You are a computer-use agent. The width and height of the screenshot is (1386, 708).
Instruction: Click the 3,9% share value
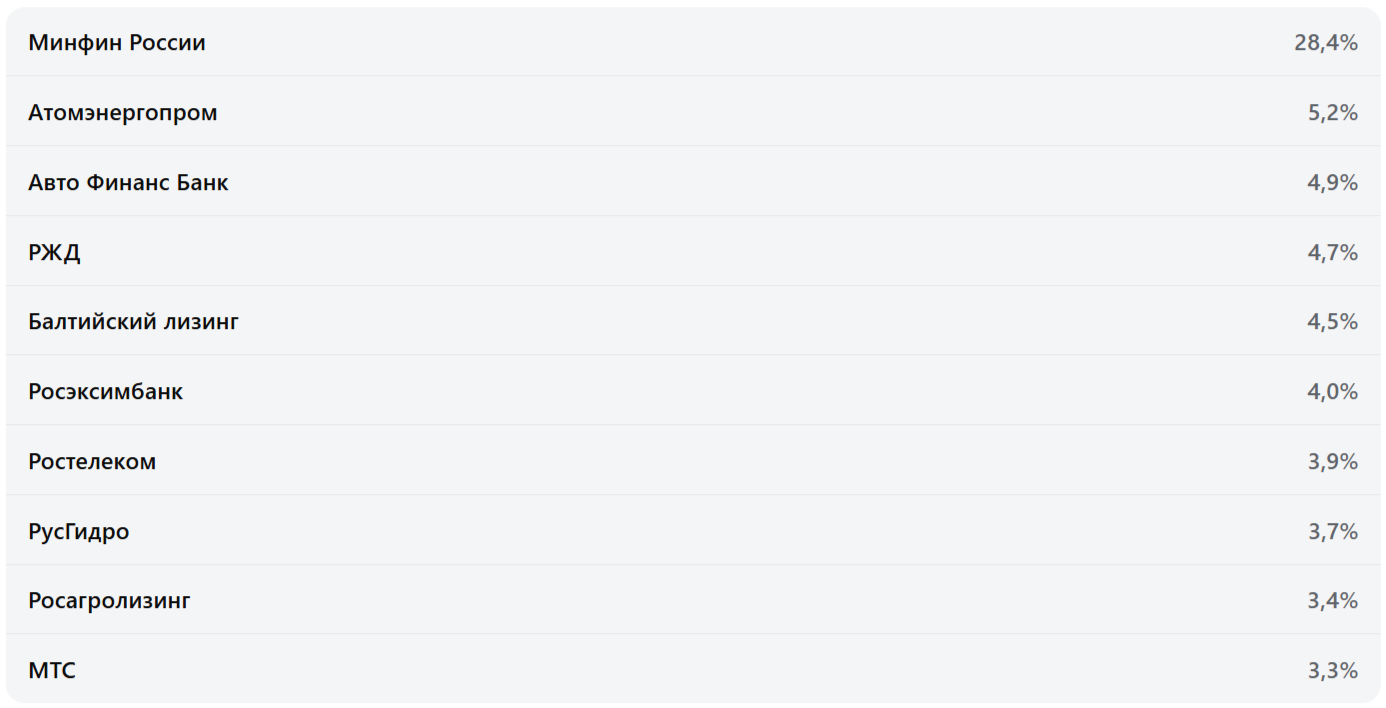1332,462
